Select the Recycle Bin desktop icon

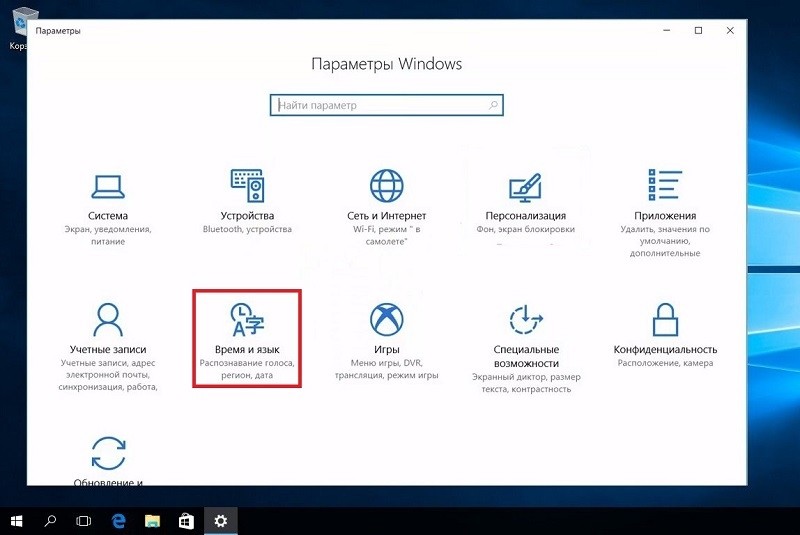coord(19,28)
